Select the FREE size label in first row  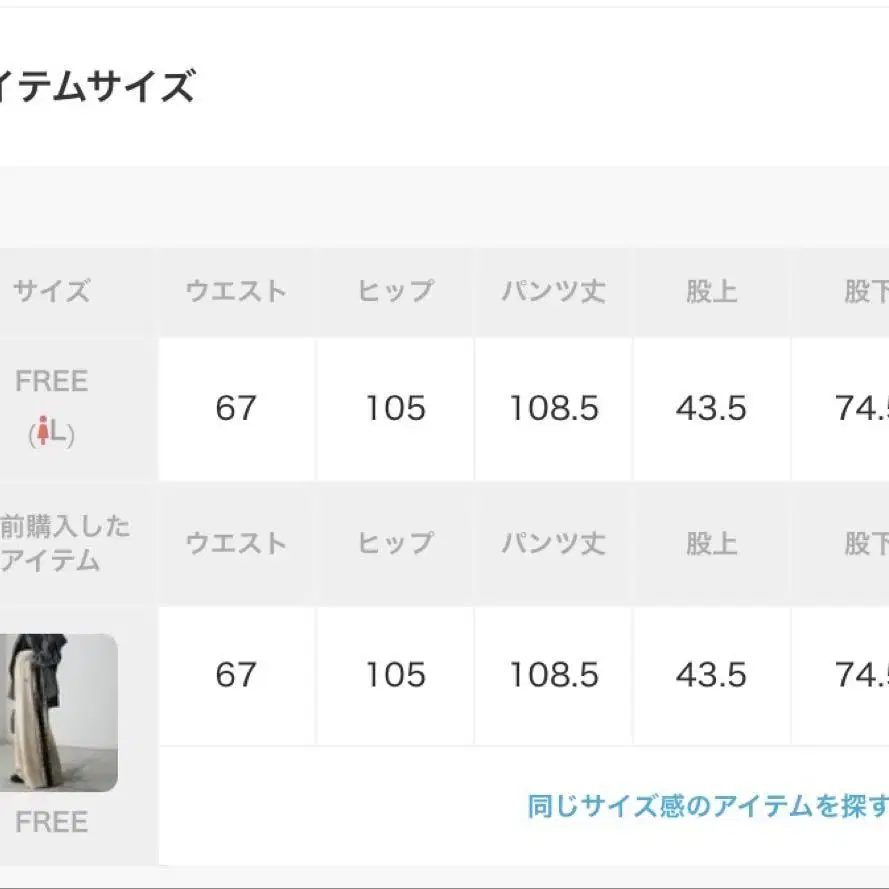coord(52,381)
